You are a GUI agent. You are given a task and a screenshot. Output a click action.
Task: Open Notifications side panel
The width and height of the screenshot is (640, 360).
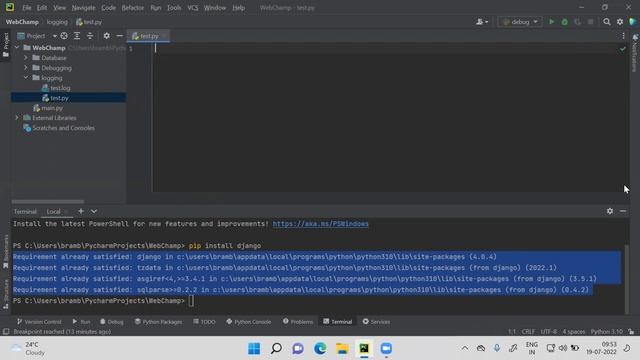pyautogui.click(x=635, y=53)
